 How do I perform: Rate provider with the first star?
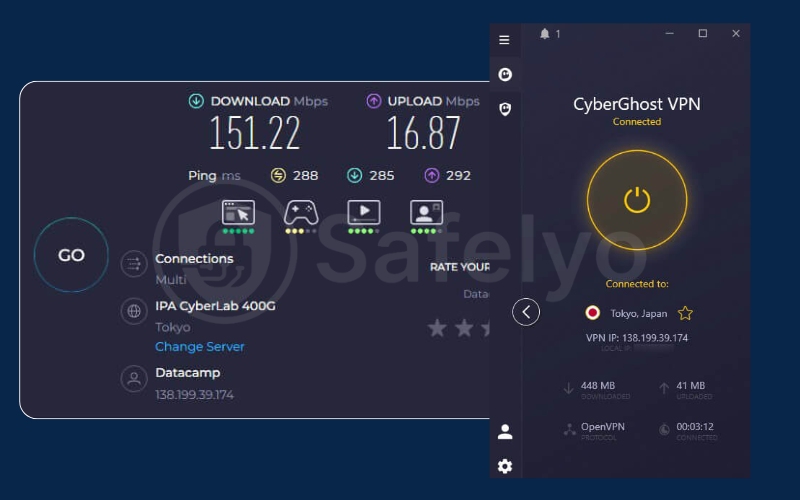[x=437, y=328]
